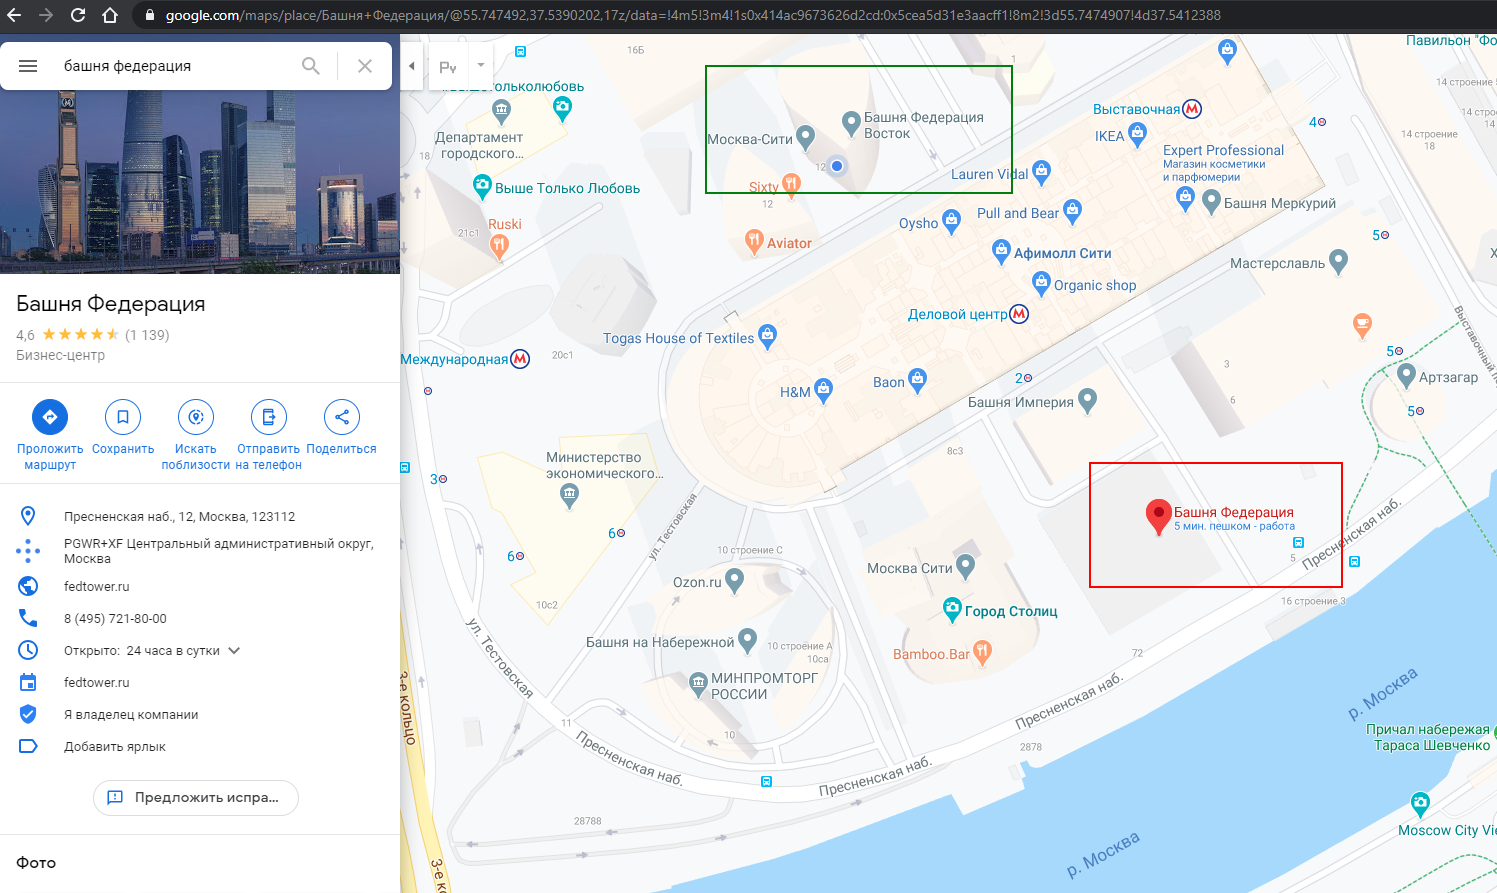Click the plus code PGWR+XF
Image resolution: width=1497 pixels, height=893 pixels.
coord(219,551)
